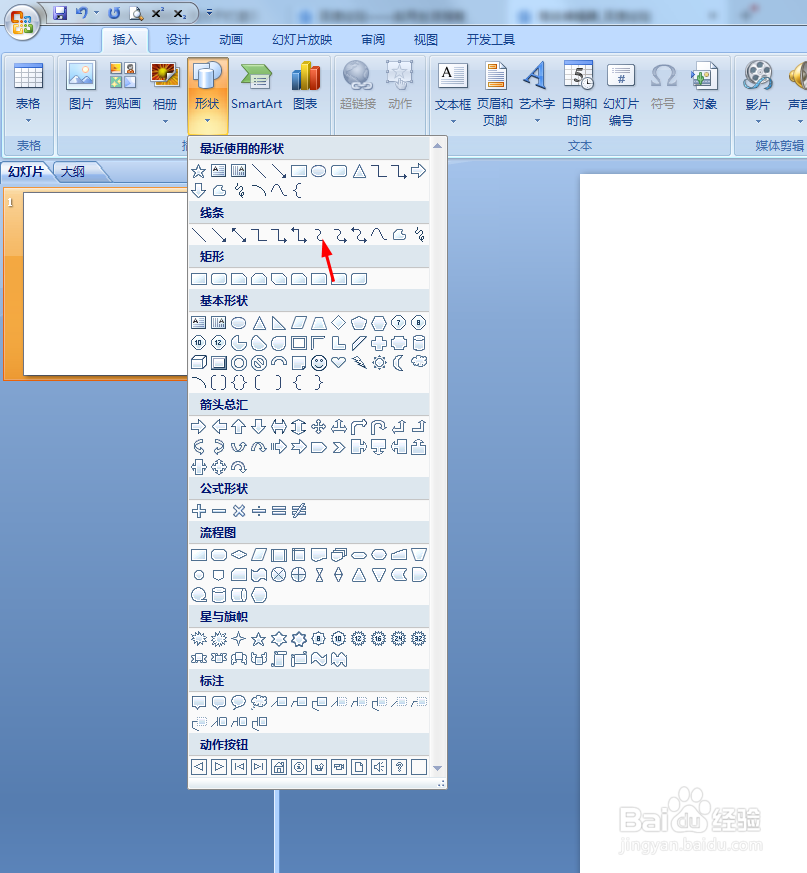Expand quick access toolbar customize arrow
Viewport: 807px width, 873px height.
[x=209, y=12]
